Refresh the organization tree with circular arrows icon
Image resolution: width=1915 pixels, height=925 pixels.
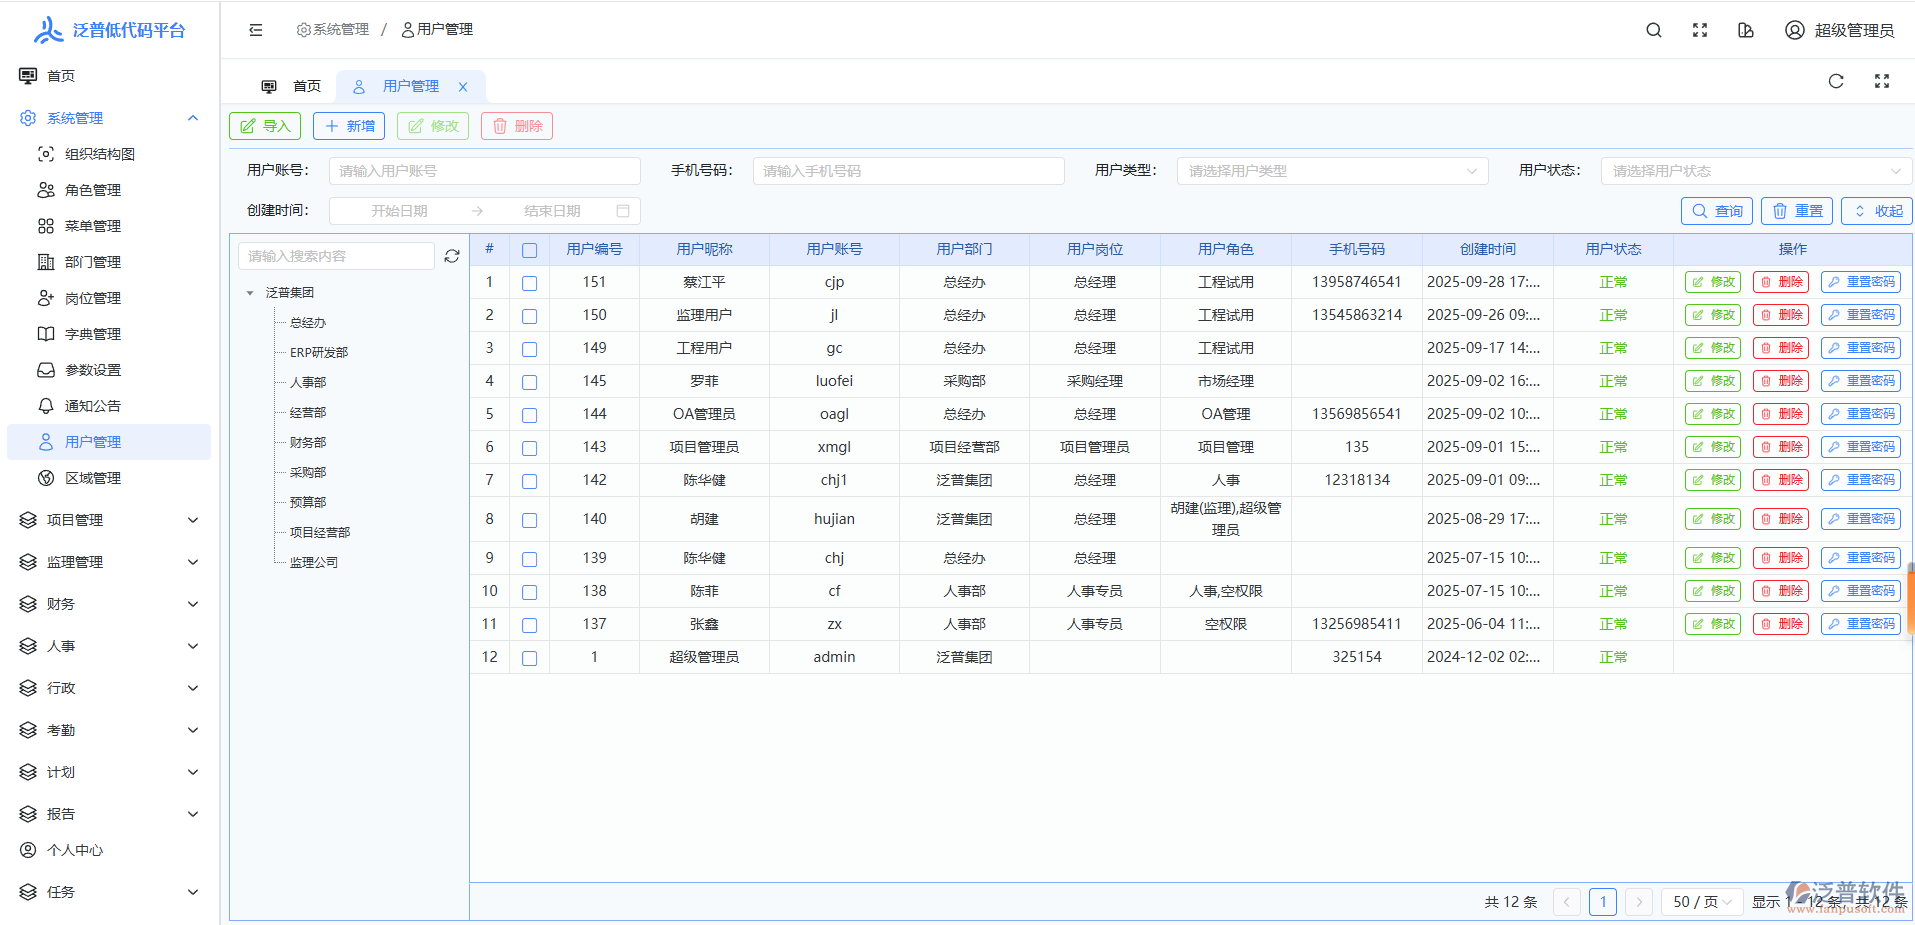click(x=451, y=256)
